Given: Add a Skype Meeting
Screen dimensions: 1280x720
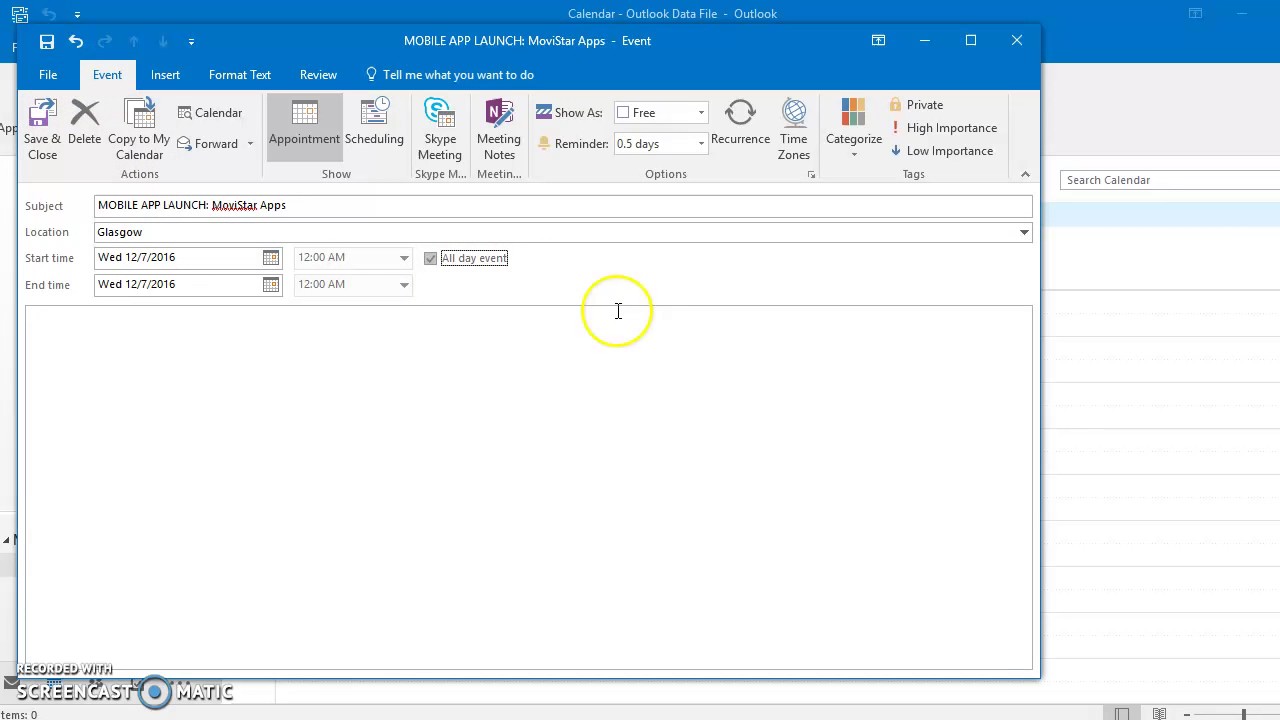Looking at the screenshot, I should click(440, 130).
